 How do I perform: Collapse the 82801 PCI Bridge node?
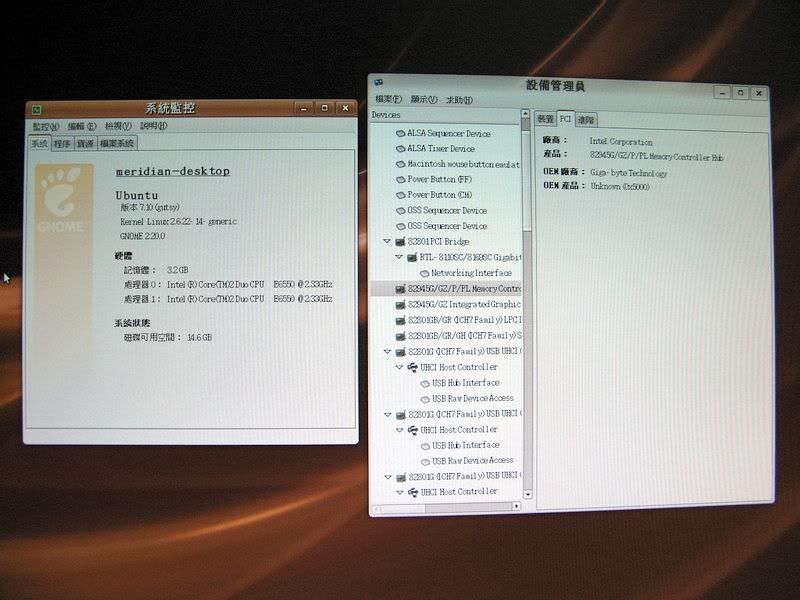[387, 241]
